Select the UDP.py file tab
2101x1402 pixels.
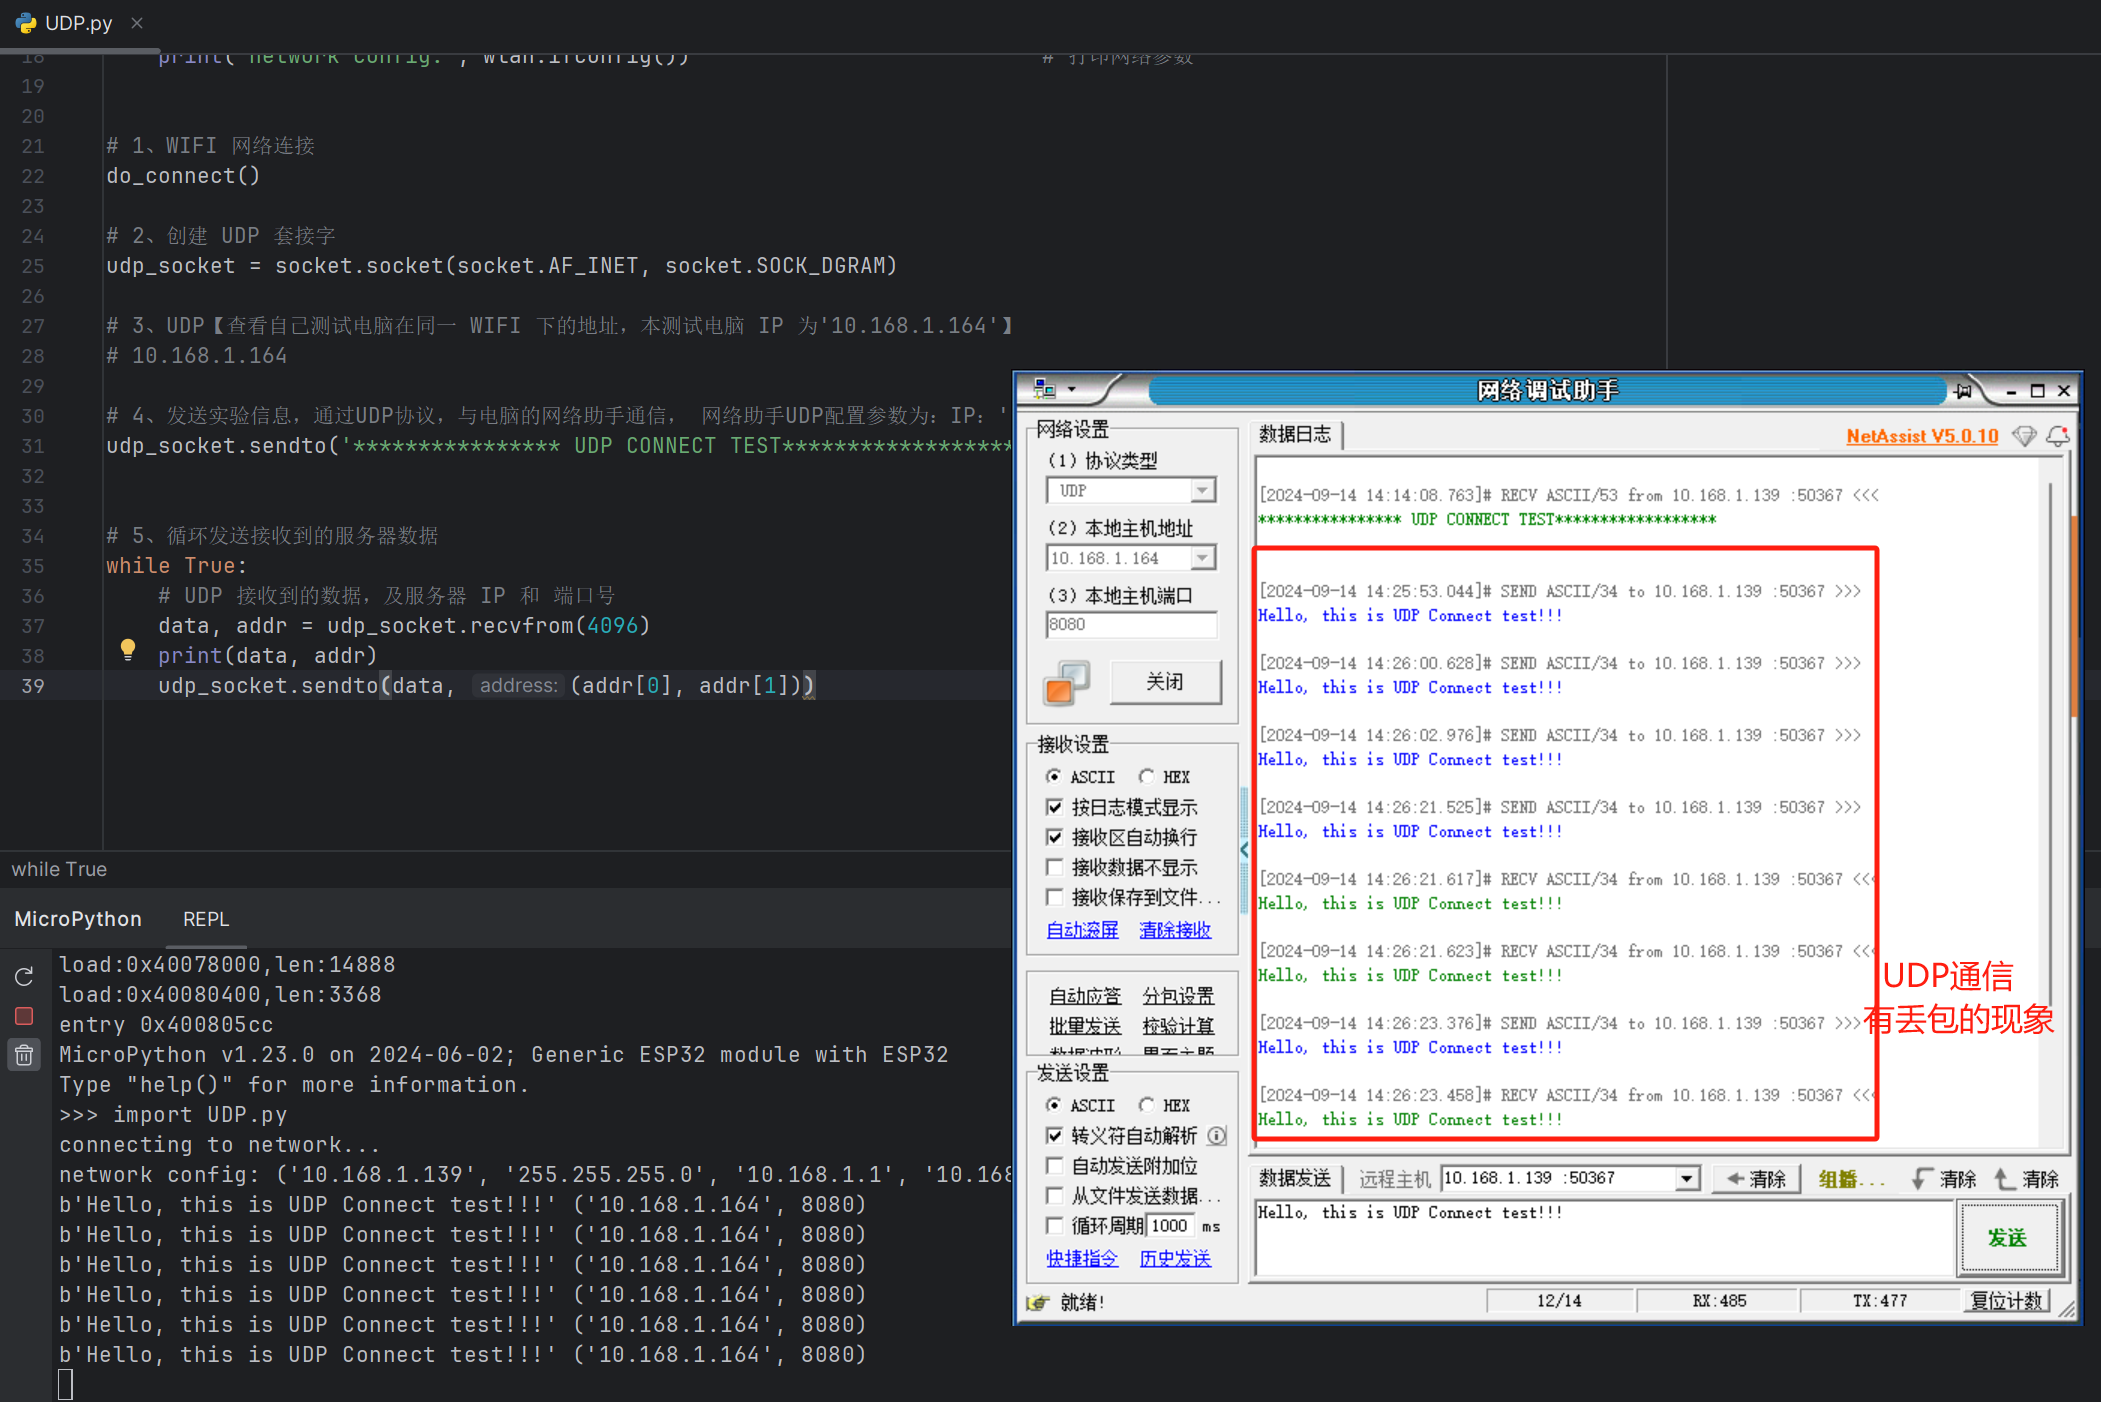tap(78, 22)
